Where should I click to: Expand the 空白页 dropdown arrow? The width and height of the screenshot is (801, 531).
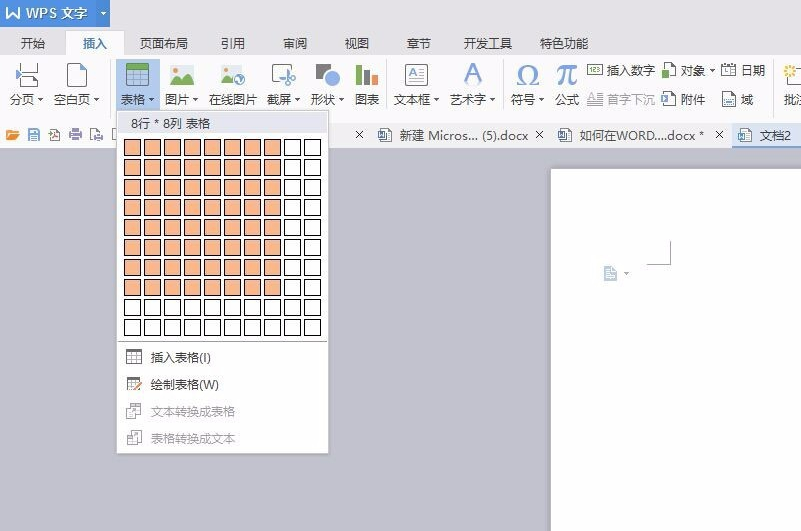(x=97, y=100)
